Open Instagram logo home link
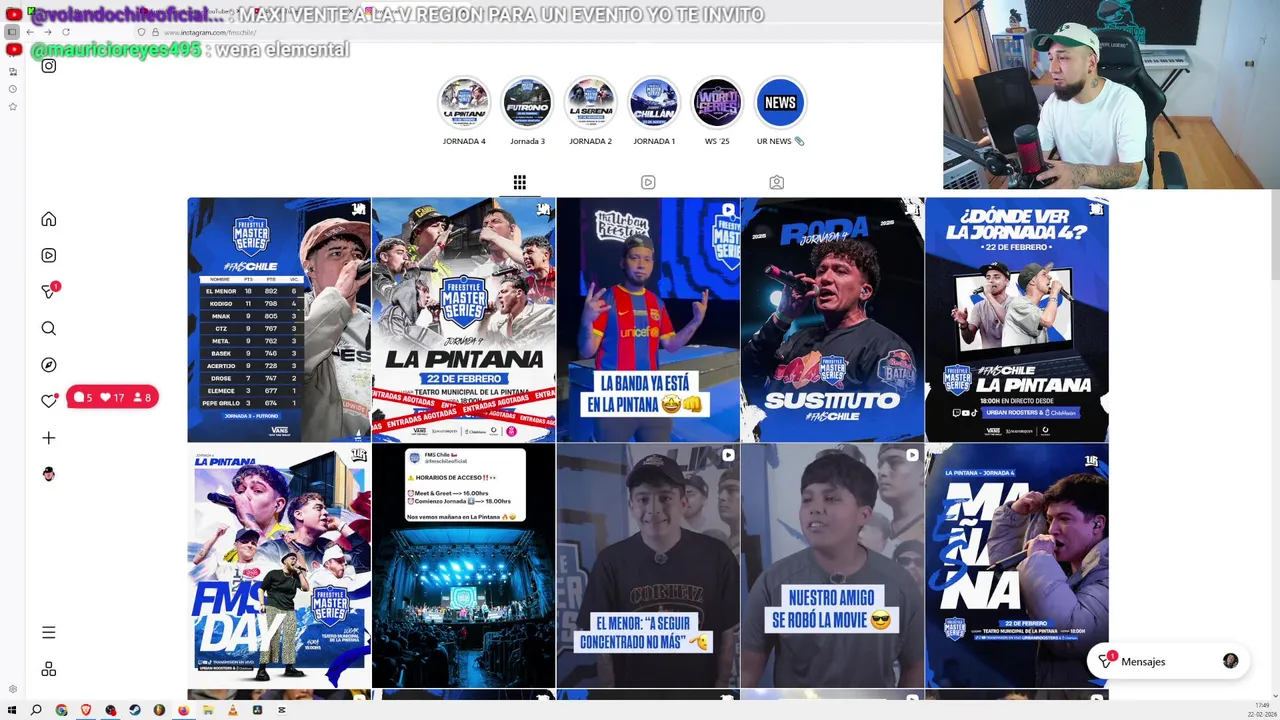 pyautogui.click(x=48, y=66)
